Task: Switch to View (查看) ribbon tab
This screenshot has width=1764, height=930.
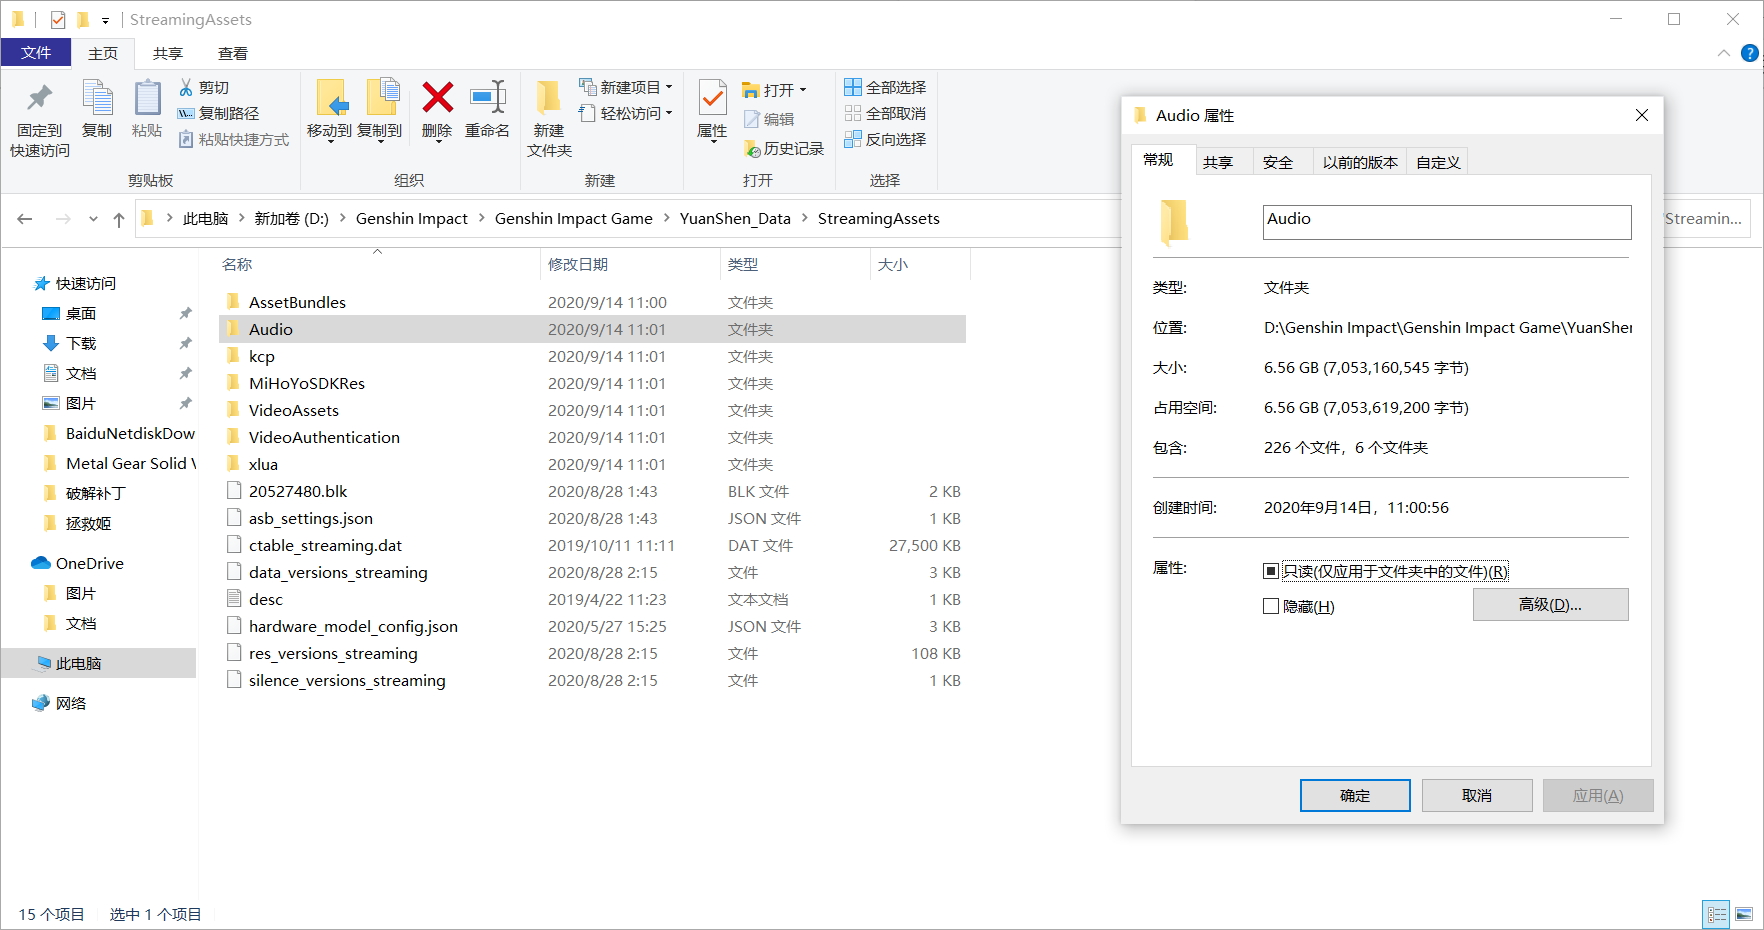Action: click(x=233, y=54)
